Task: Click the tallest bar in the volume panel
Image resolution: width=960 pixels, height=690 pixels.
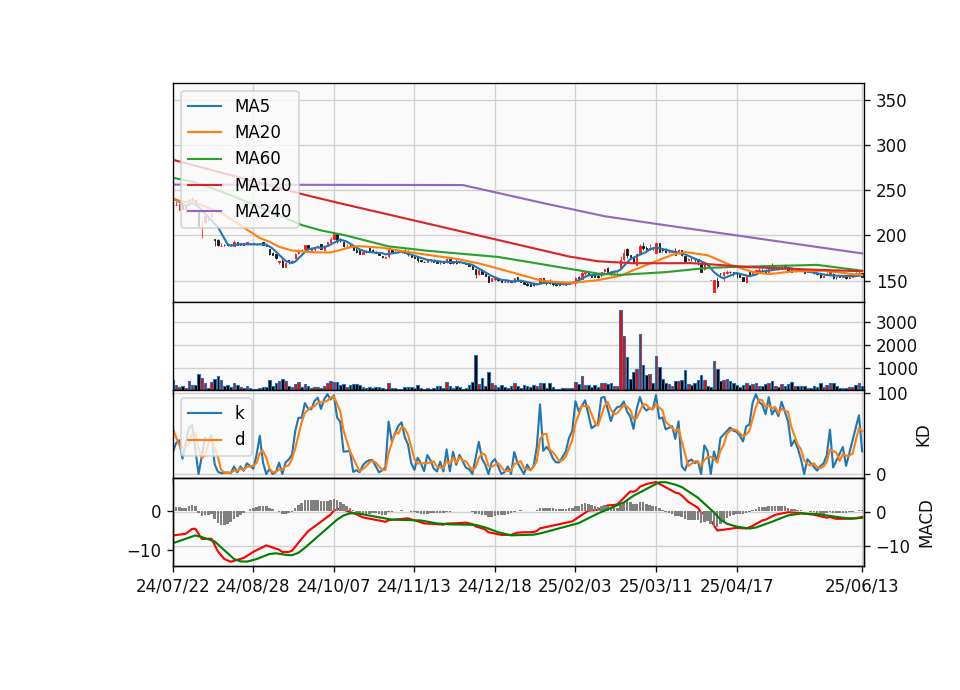Action: 621,350
